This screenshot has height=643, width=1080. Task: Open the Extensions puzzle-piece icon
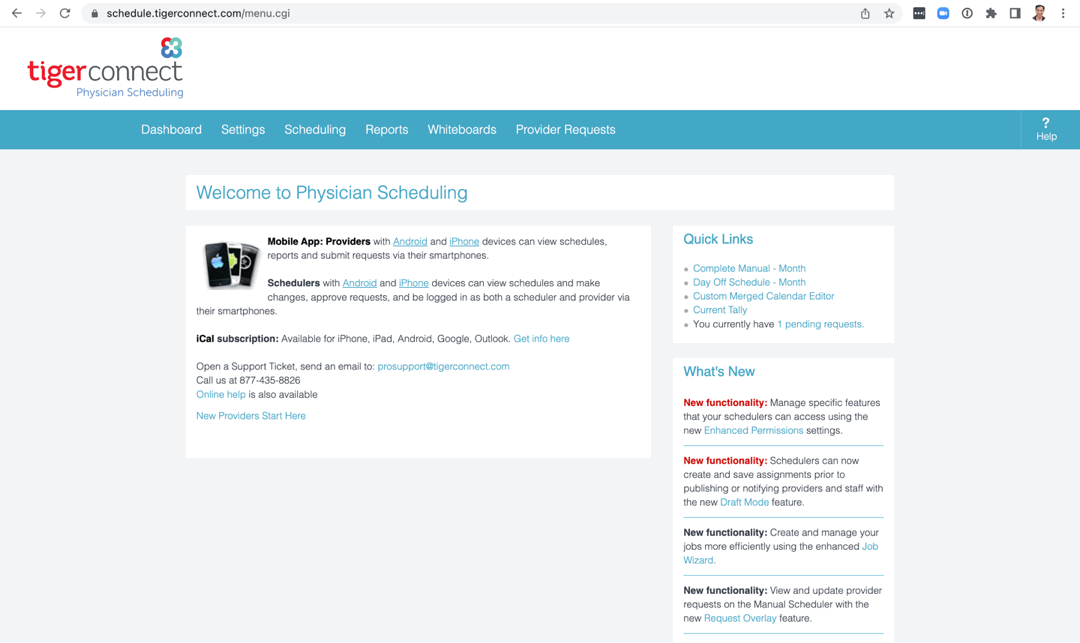991,13
